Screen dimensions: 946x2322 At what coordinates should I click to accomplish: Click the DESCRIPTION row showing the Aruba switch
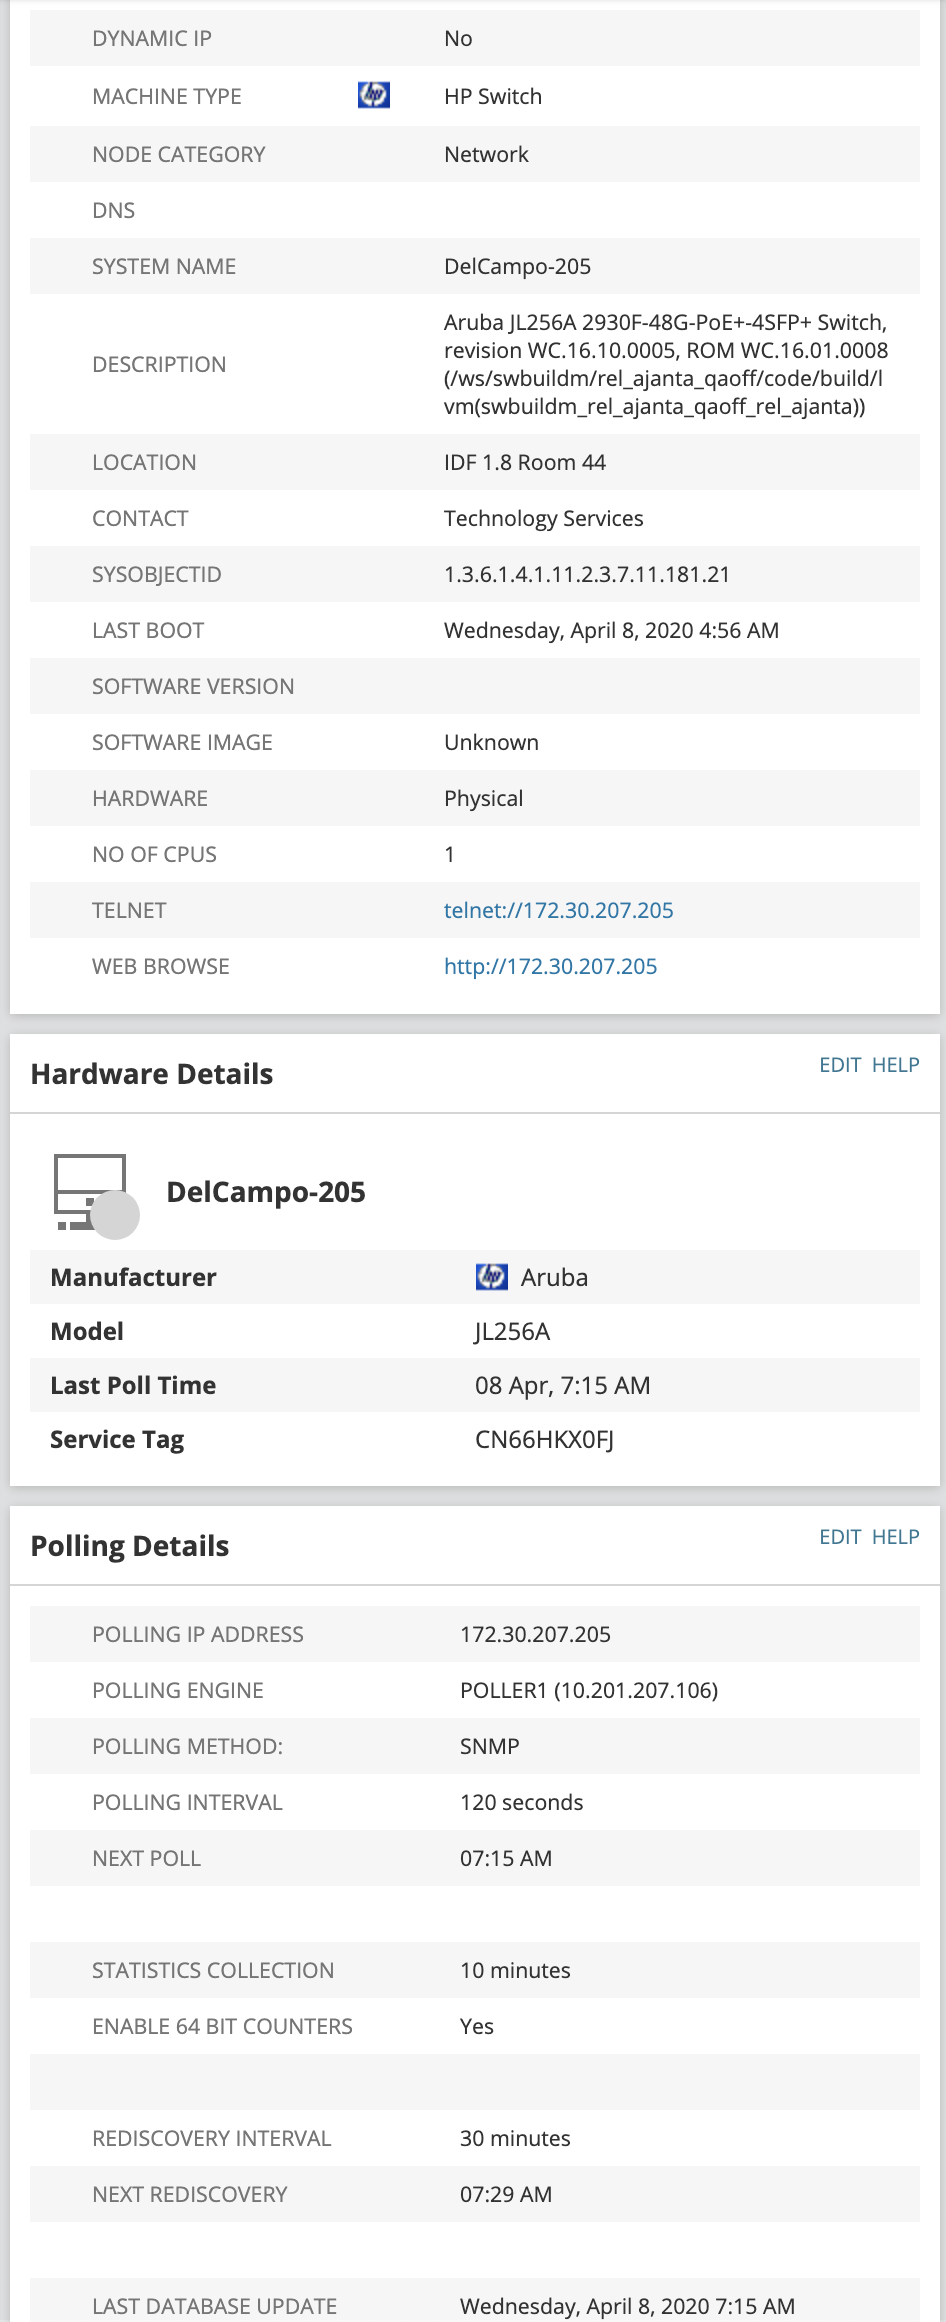click(x=665, y=364)
